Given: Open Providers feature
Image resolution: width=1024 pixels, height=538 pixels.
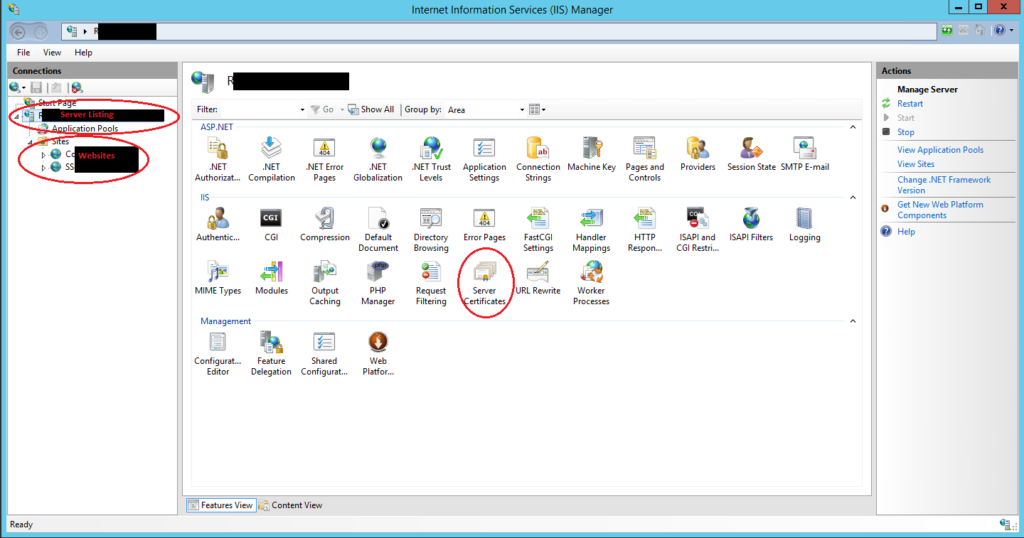Looking at the screenshot, I should click(697, 155).
